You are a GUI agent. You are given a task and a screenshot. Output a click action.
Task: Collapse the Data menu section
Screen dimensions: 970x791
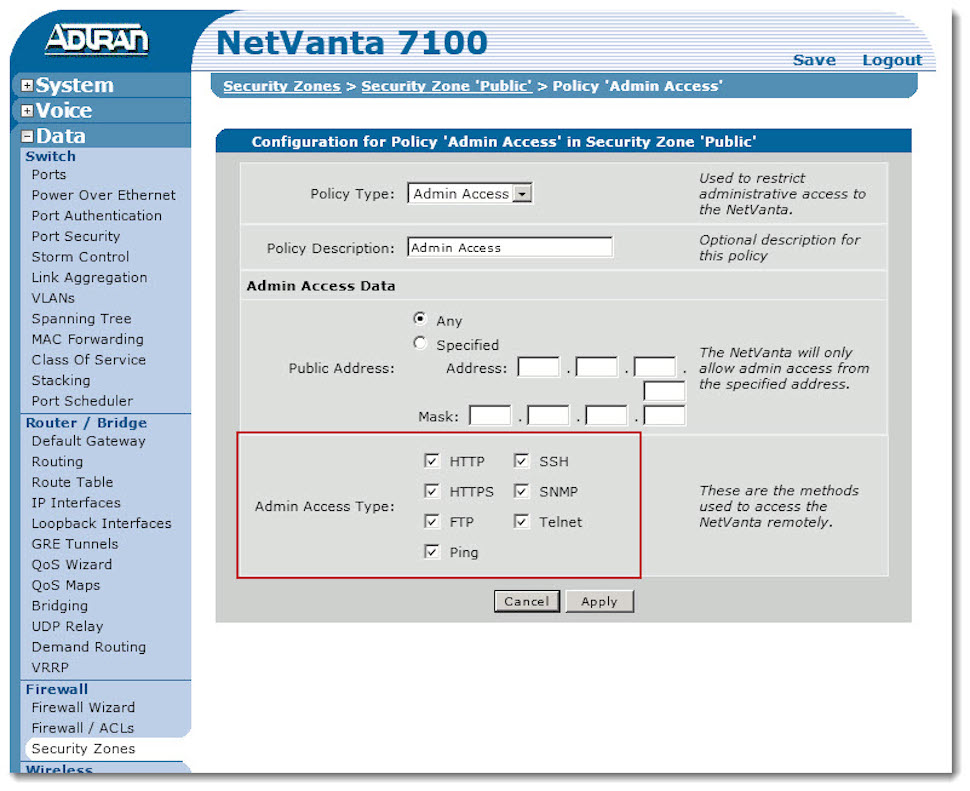(x=27, y=137)
